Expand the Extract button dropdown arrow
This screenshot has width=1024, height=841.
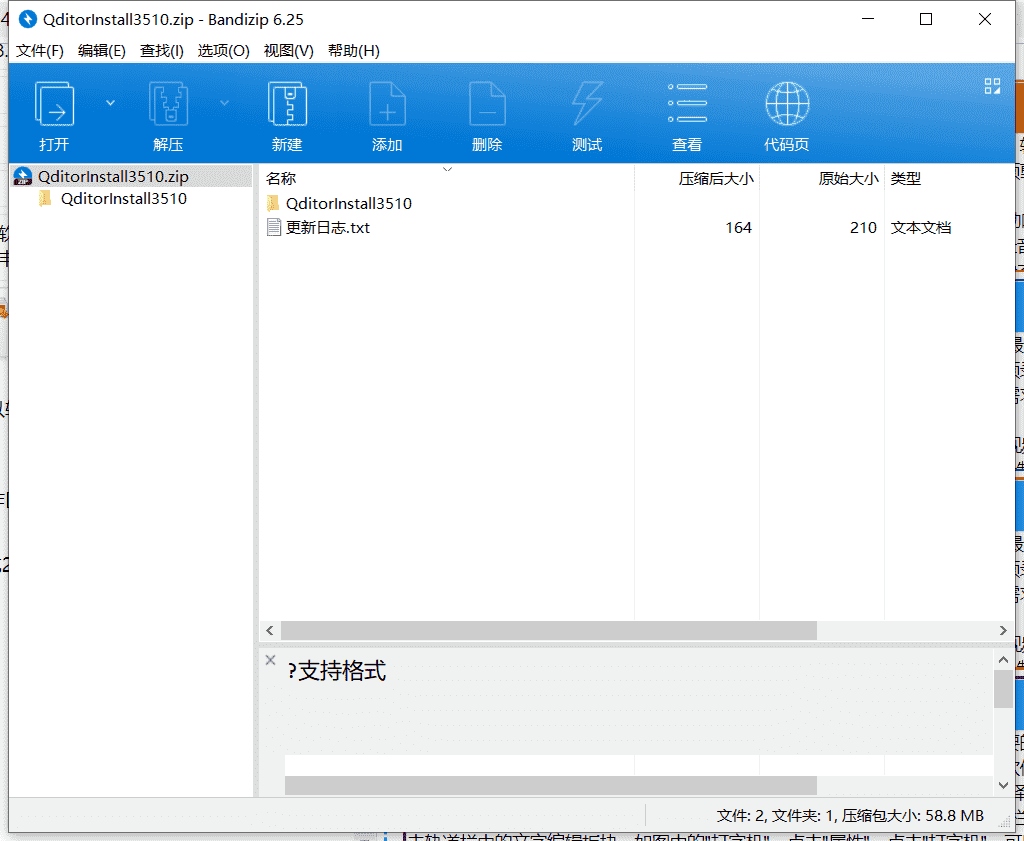coord(224,103)
